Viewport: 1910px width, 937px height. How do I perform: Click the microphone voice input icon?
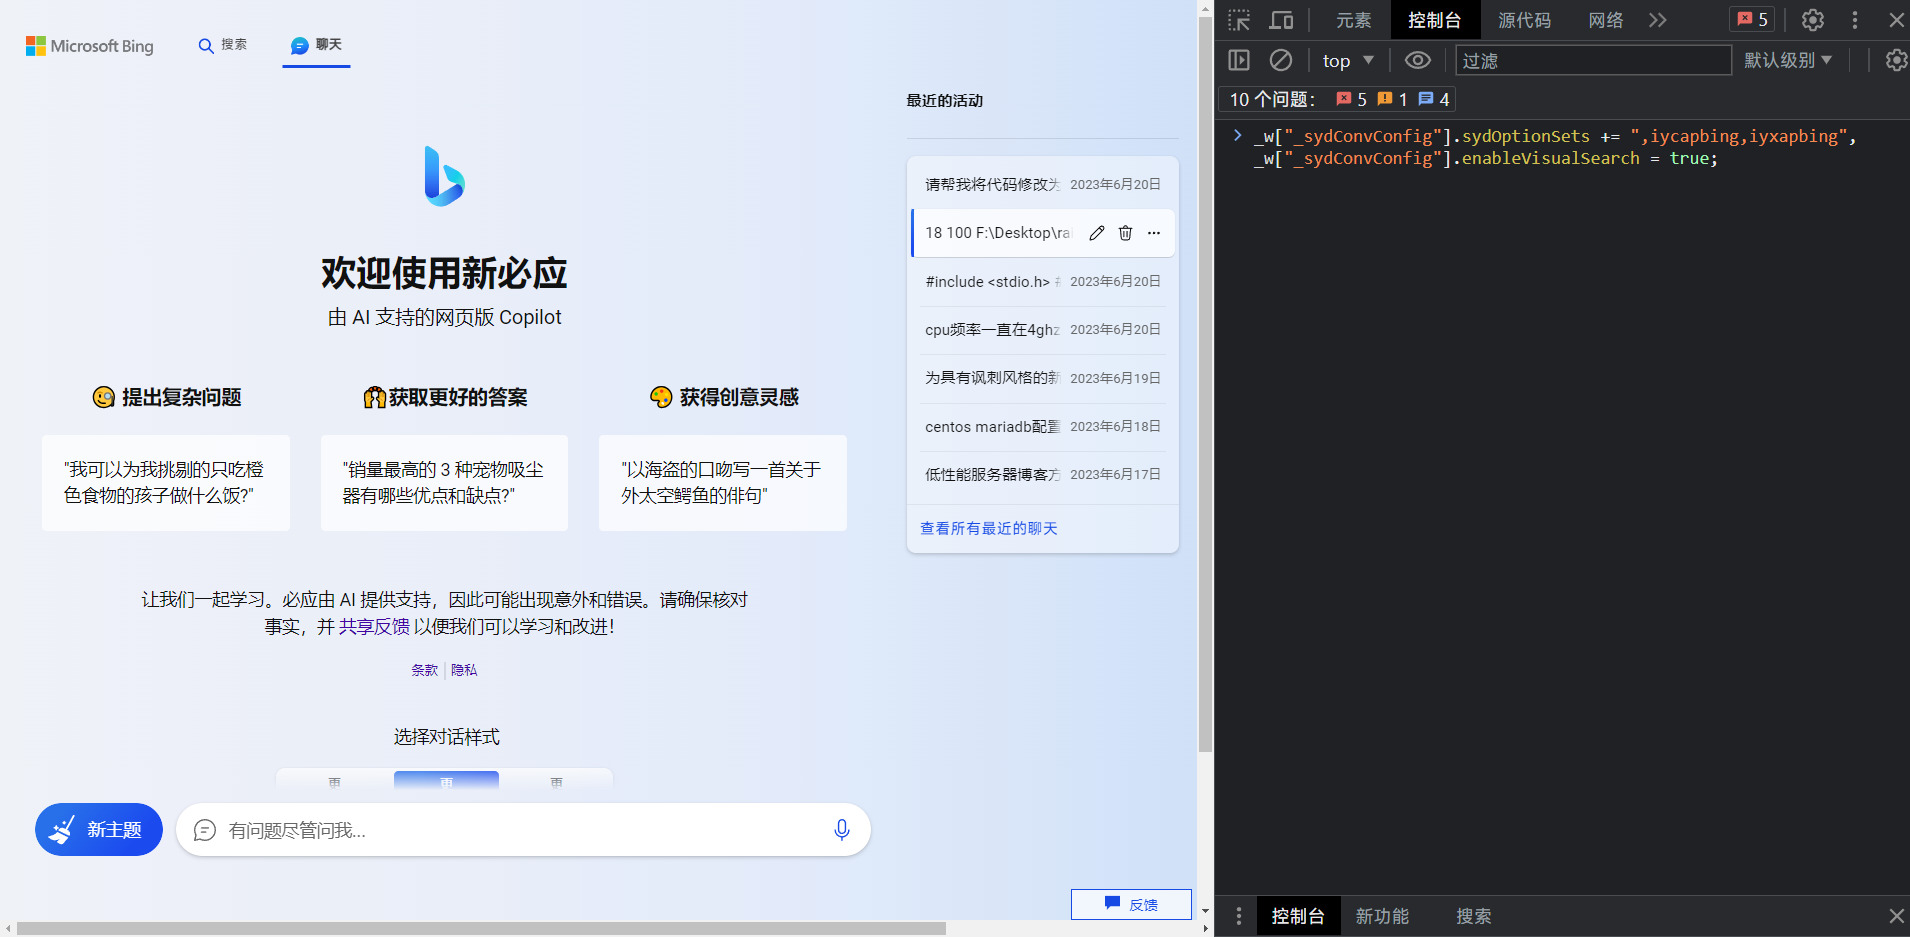842,830
